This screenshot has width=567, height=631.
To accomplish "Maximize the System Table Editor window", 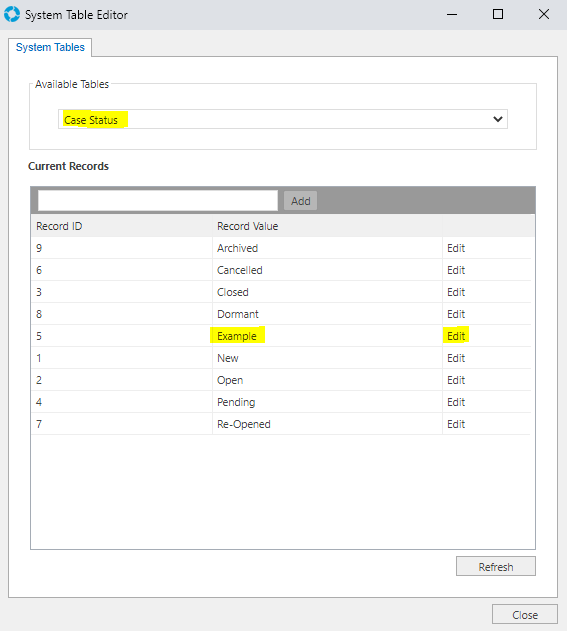I will click(498, 14).
